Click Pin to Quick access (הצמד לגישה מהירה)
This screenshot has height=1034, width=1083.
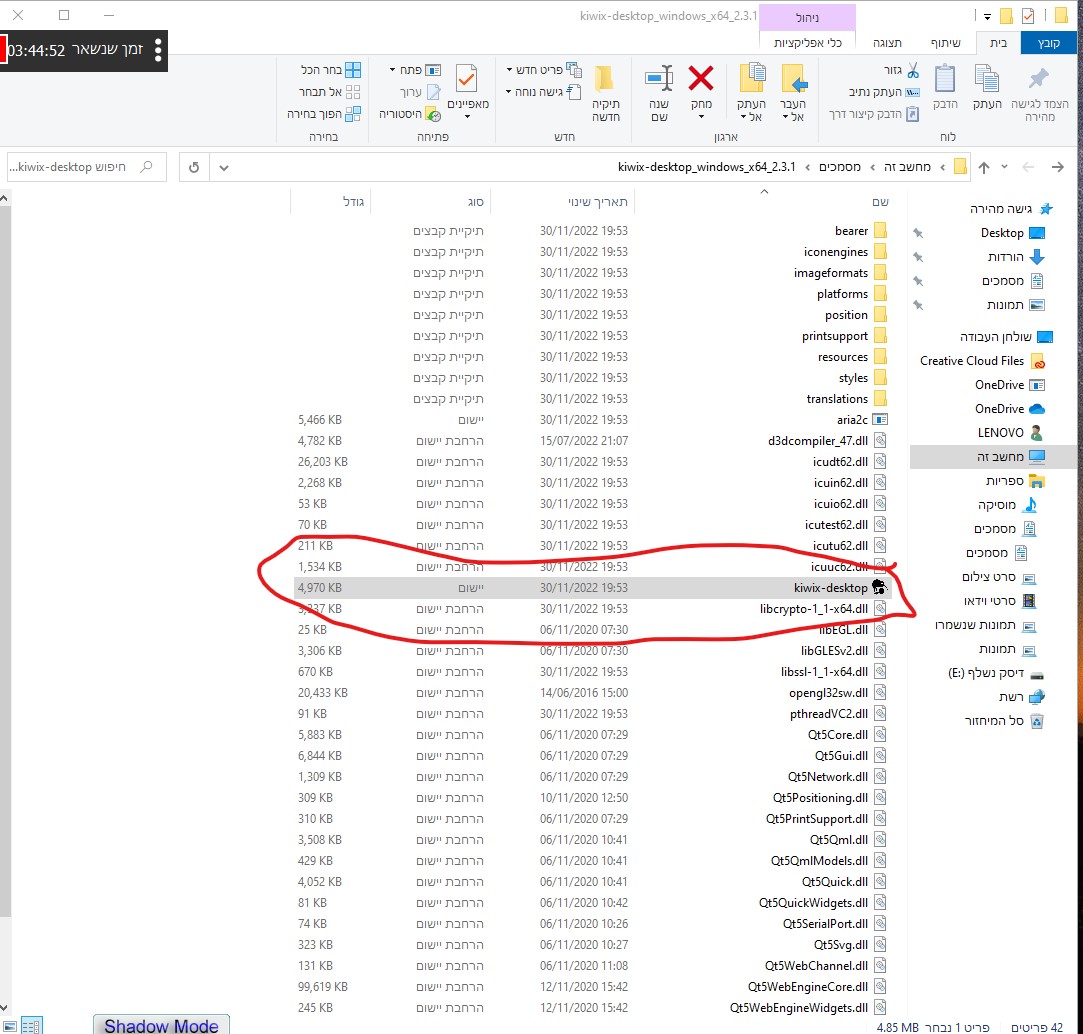(1039, 94)
